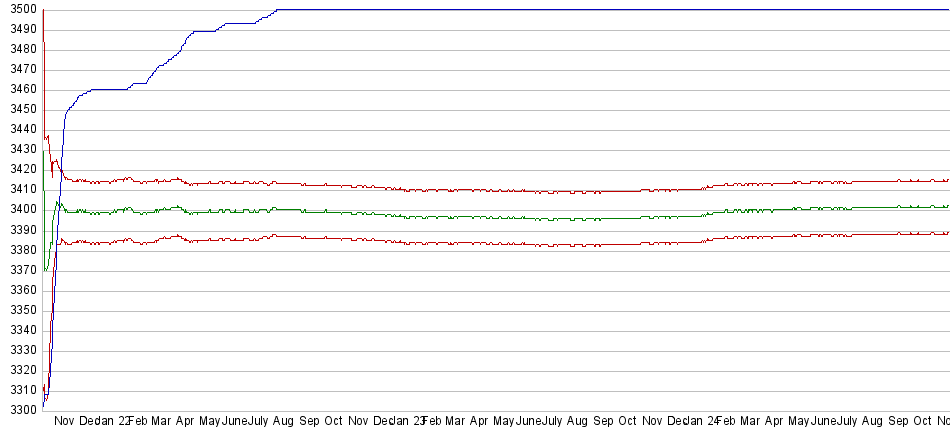Click the Apr label after Jan 24

point(773,422)
